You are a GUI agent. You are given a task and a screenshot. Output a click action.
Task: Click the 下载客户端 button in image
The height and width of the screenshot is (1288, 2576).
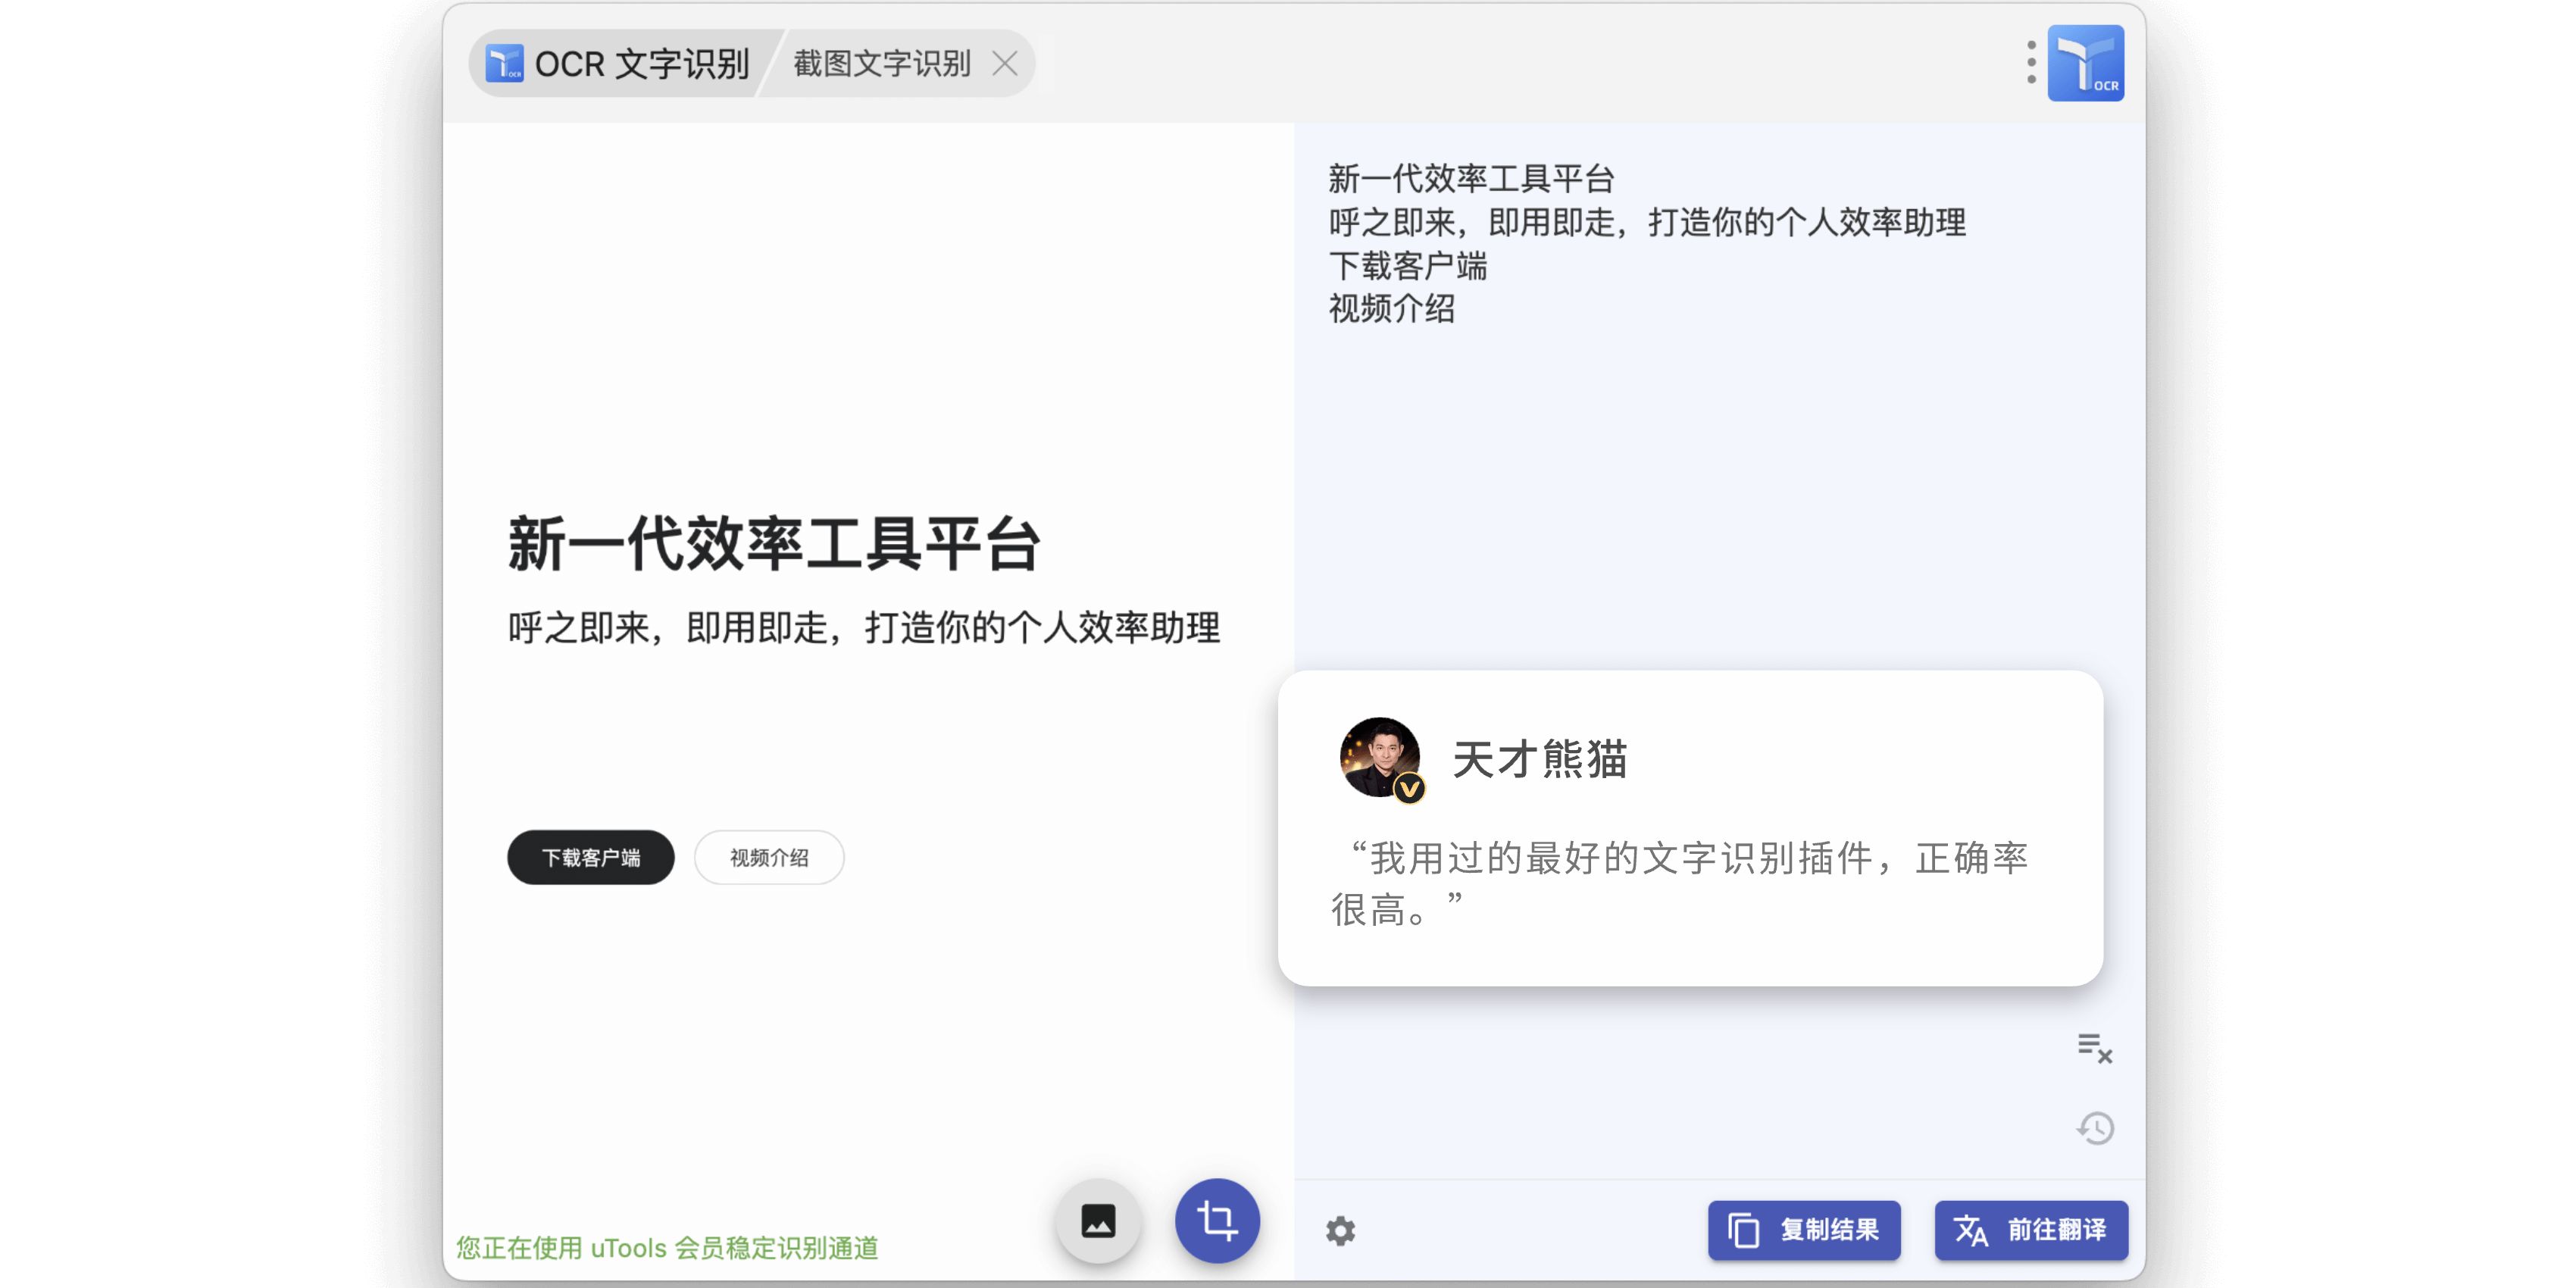[x=590, y=857]
